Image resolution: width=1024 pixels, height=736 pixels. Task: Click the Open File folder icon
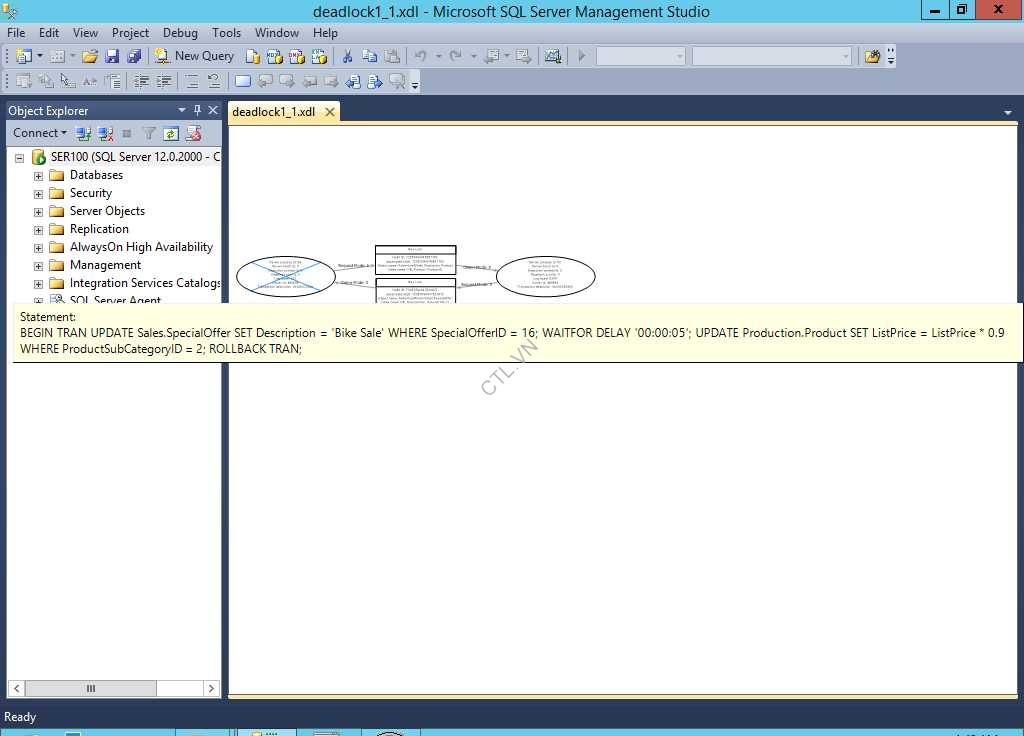90,56
